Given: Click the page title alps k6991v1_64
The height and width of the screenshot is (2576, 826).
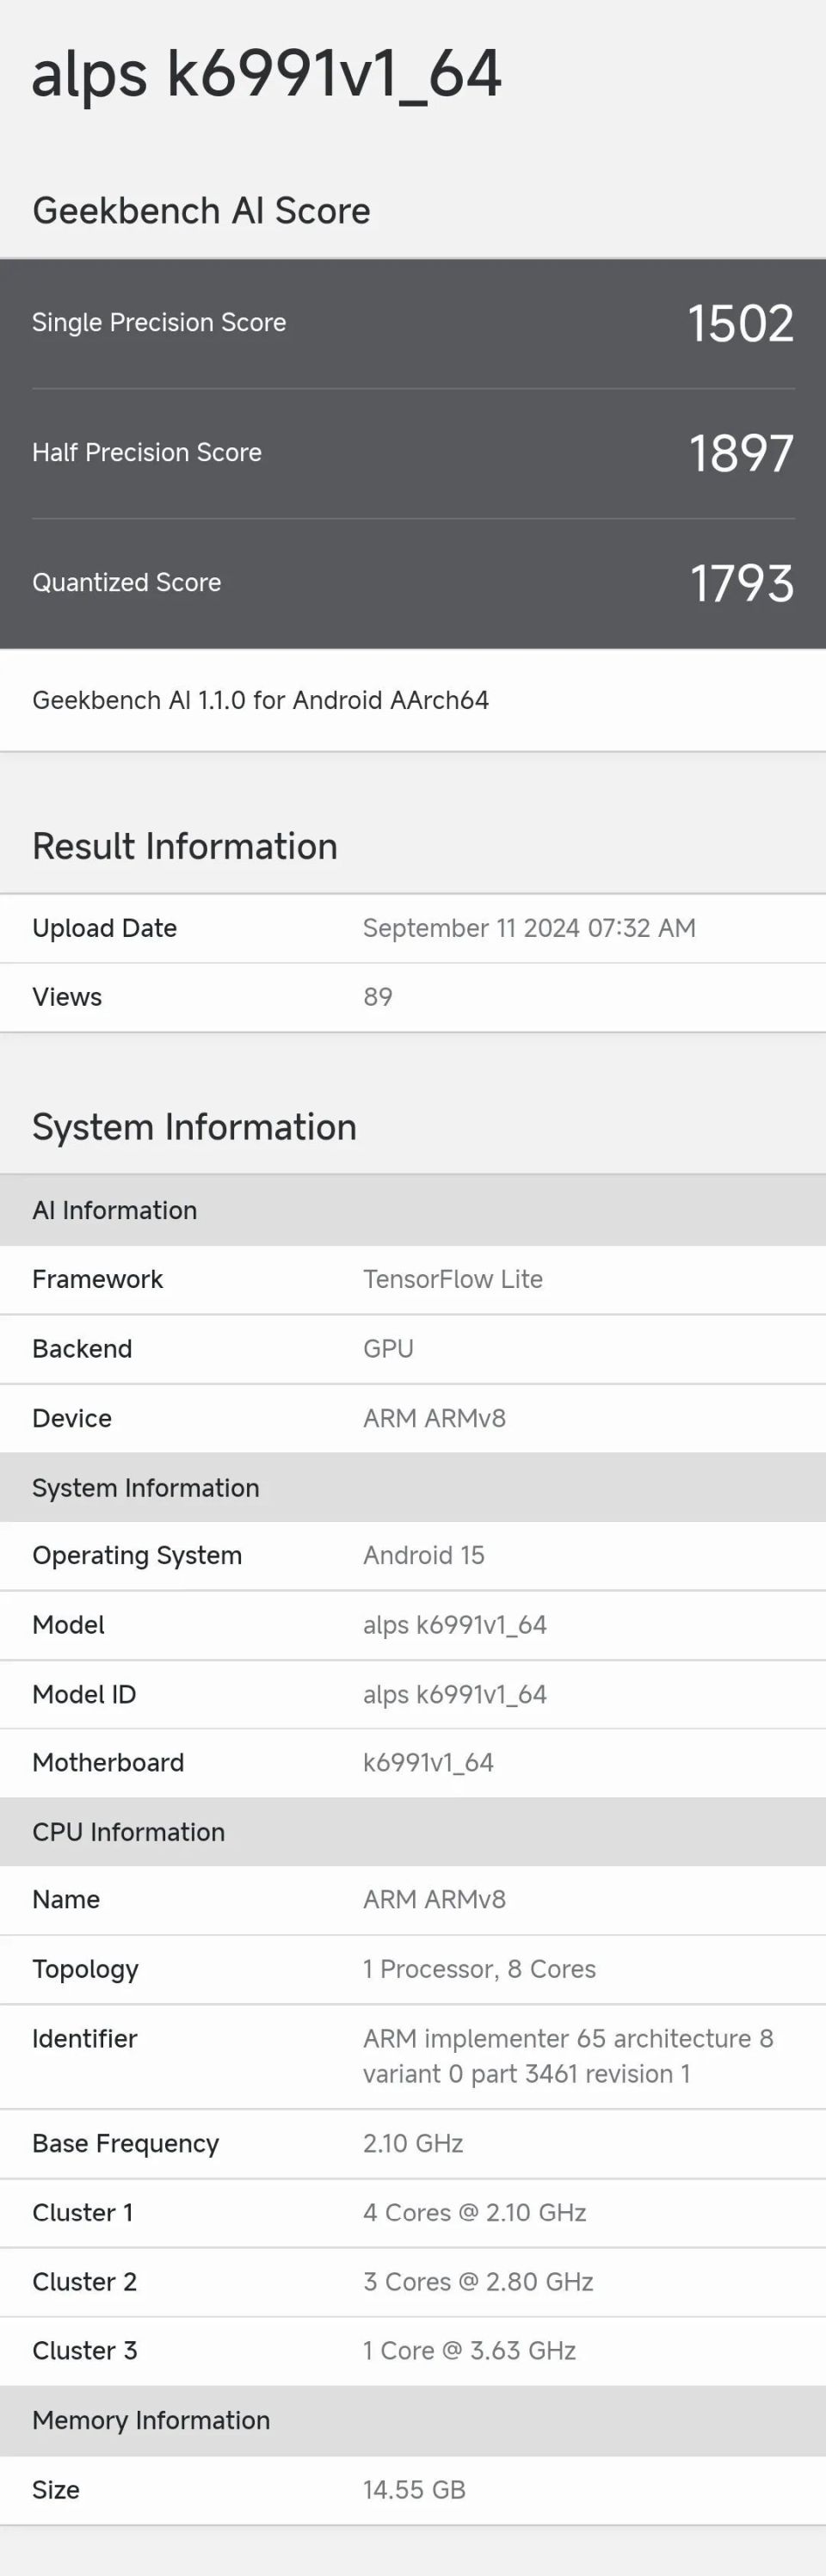Looking at the screenshot, I should pyautogui.click(x=266, y=75).
